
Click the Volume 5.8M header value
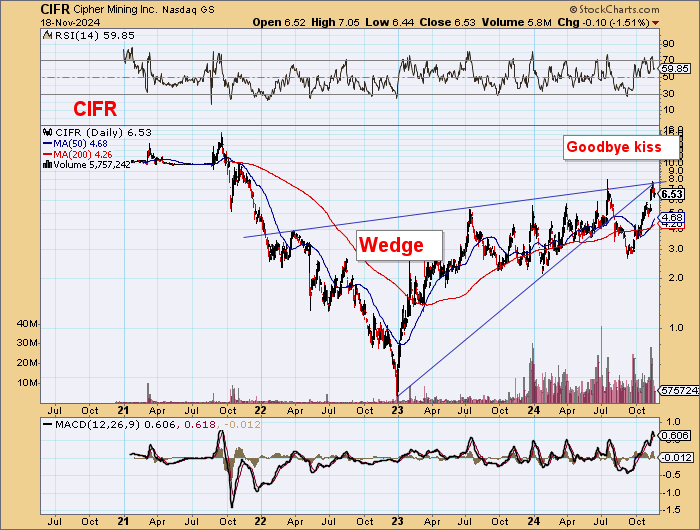click(x=516, y=22)
